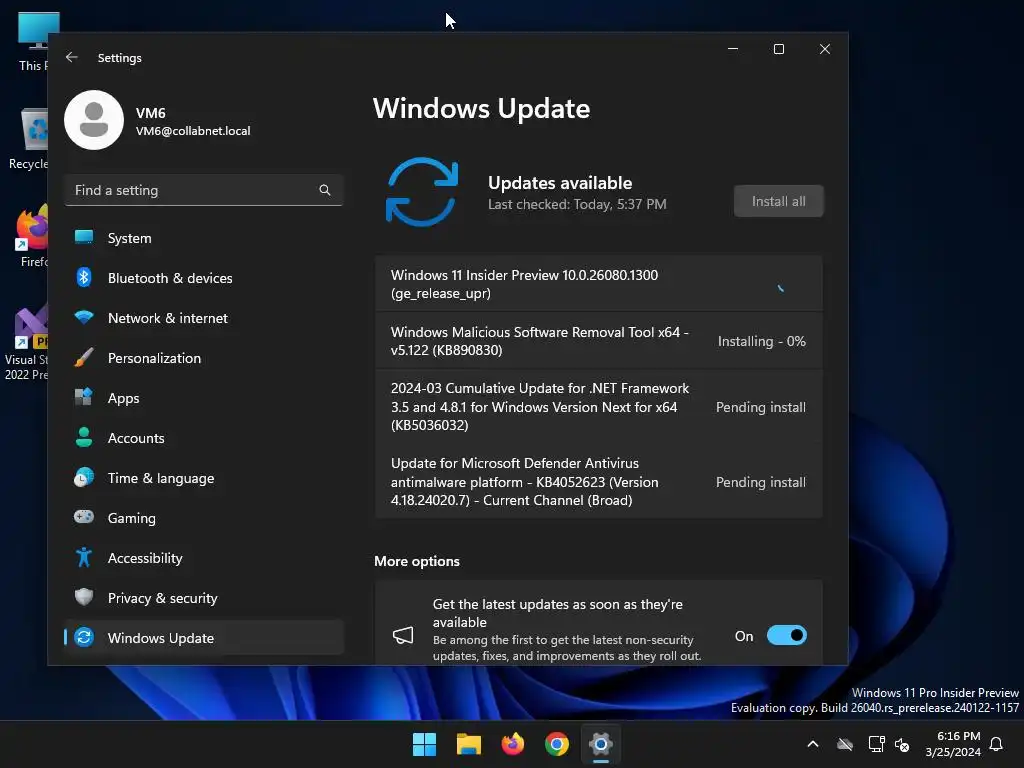Click the Malicious Software Removal Tool update row
Viewport: 1024px width, 768px height.
pyautogui.click(x=599, y=341)
